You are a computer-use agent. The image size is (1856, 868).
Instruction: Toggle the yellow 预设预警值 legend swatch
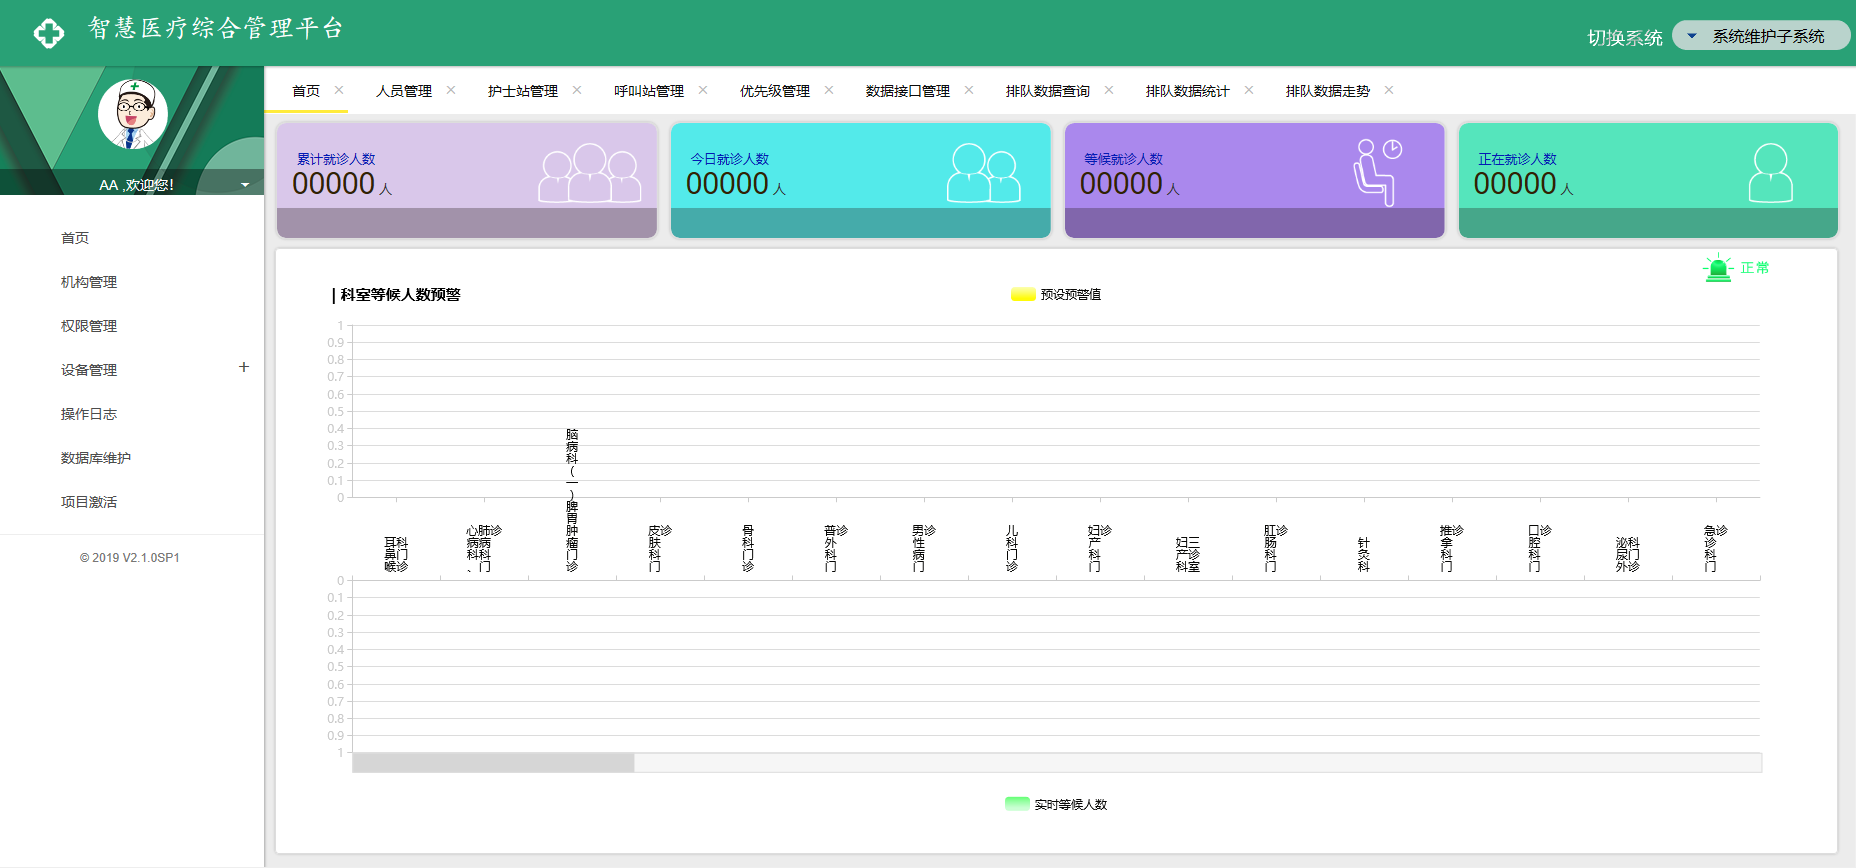click(x=1023, y=295)
